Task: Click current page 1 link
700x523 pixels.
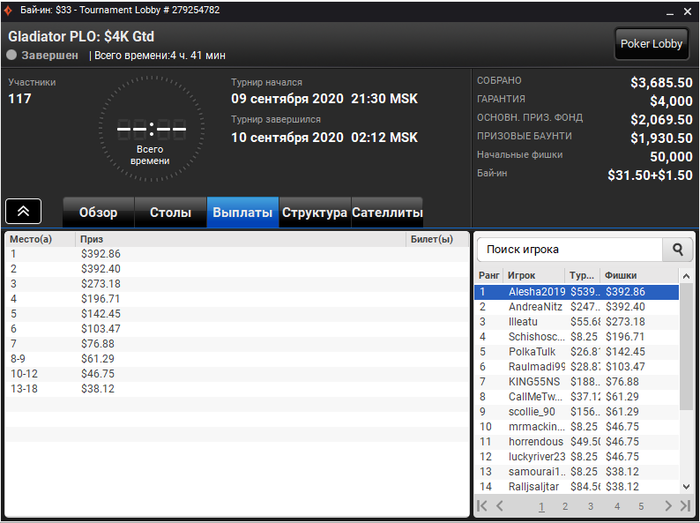Action: (x=541, y=506)
